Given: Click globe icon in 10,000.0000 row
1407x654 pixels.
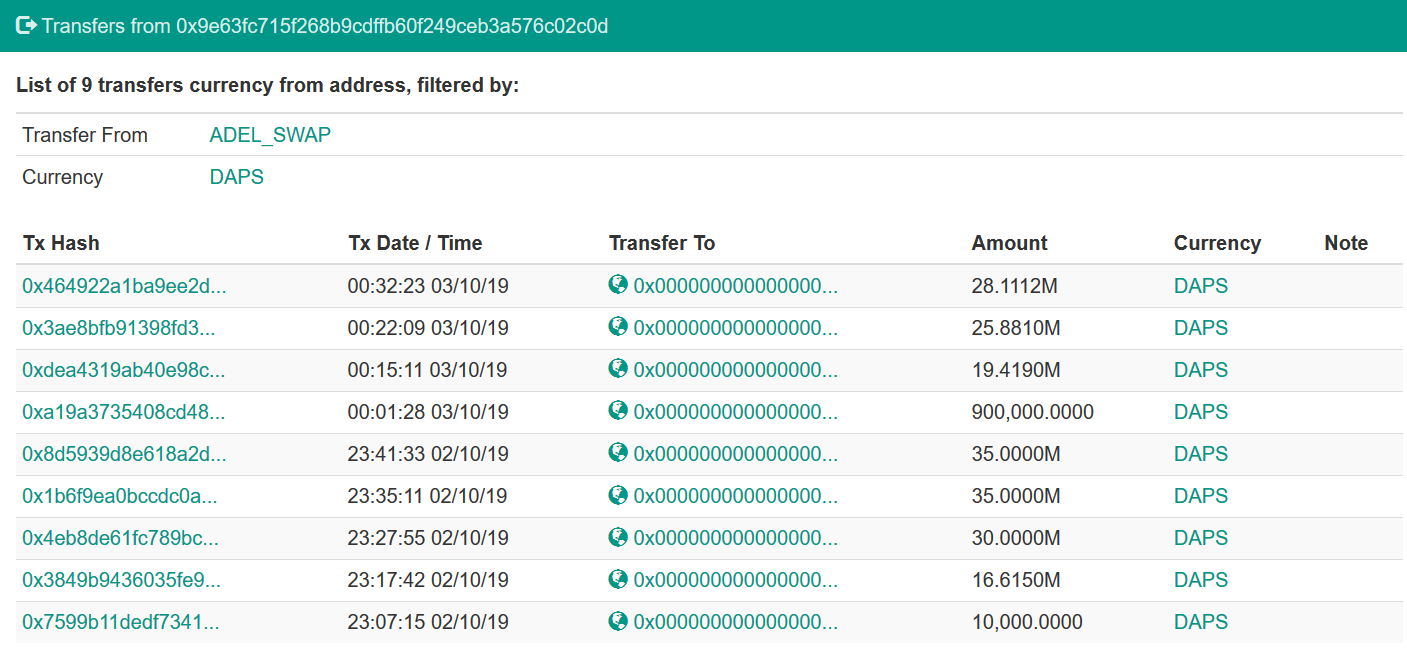Looking at the screenshot, I should (x=618, y=621).
